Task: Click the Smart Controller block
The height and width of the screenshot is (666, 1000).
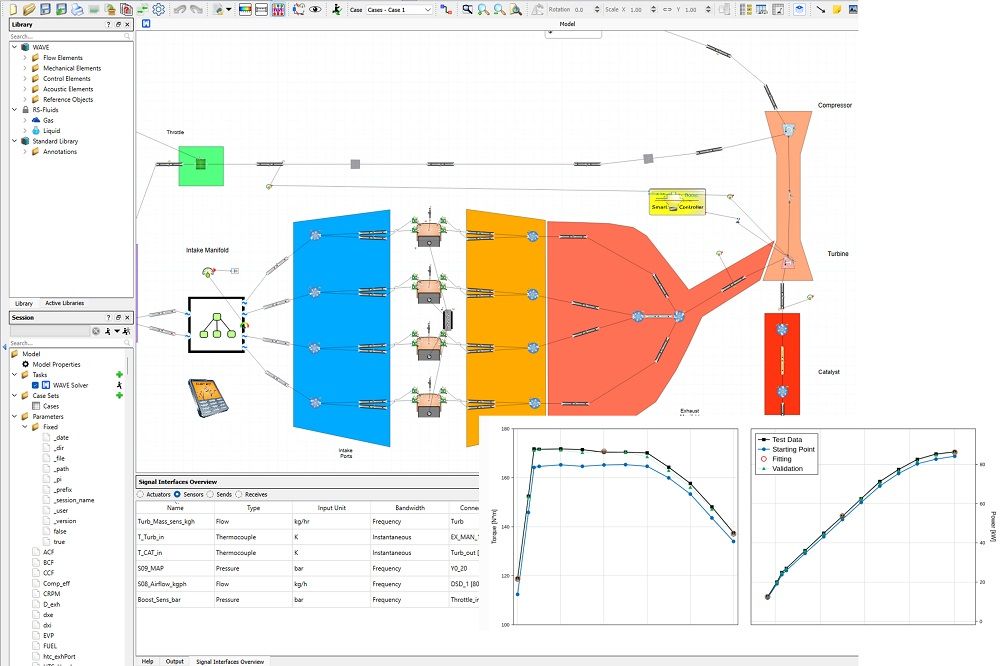Action: [677, 202]
